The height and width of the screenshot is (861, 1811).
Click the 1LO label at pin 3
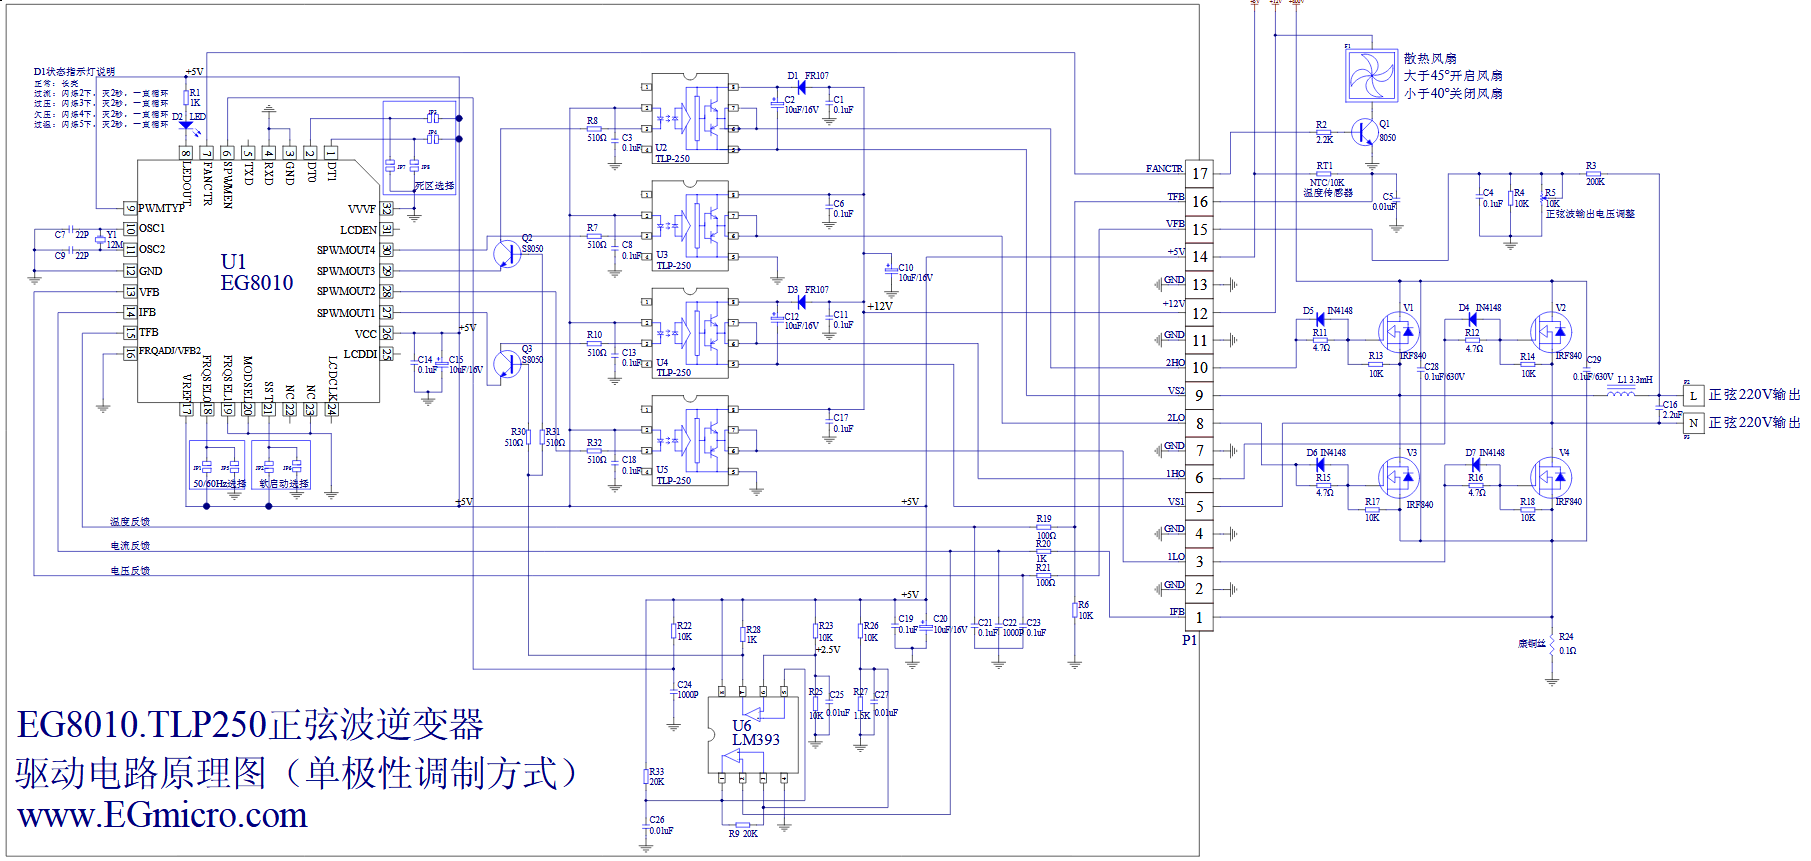[1175, 557]
